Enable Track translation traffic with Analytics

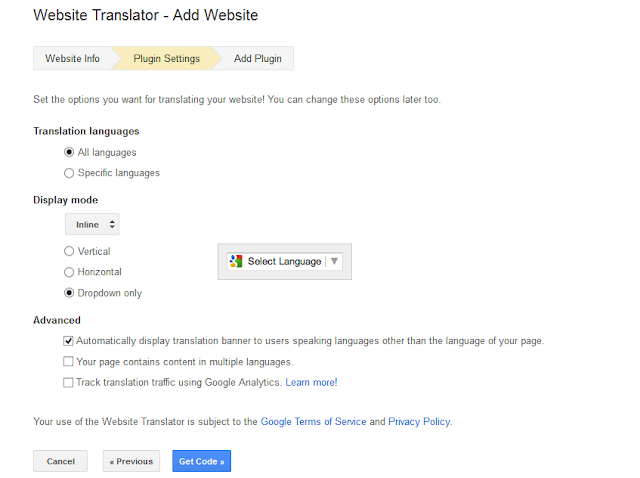68,382
